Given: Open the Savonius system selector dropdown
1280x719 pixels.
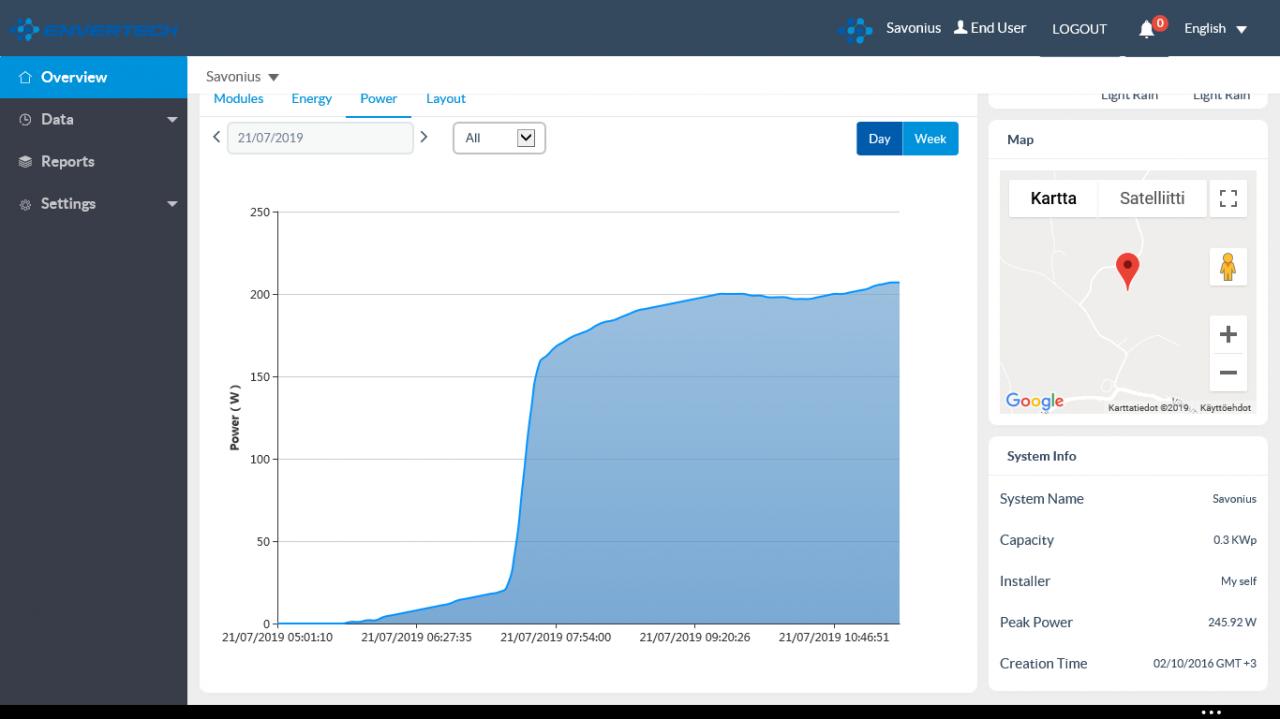Looking at the screenshot, I should click(x=243, y=77).
